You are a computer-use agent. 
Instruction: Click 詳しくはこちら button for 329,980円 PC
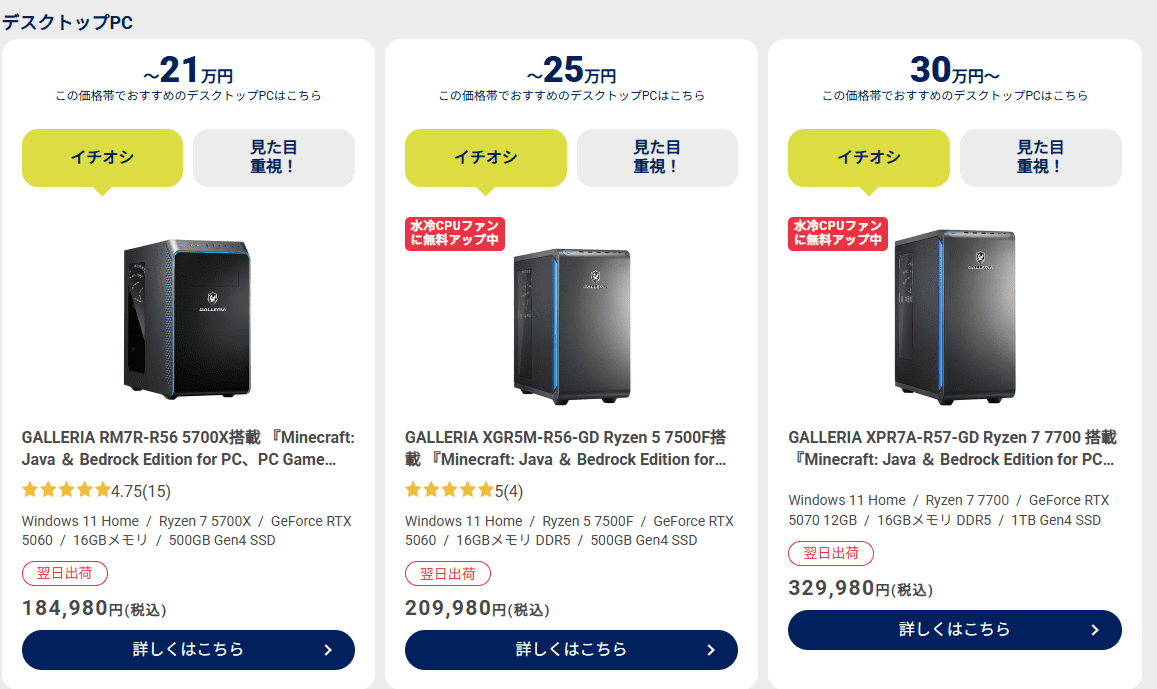click(954, 629)
